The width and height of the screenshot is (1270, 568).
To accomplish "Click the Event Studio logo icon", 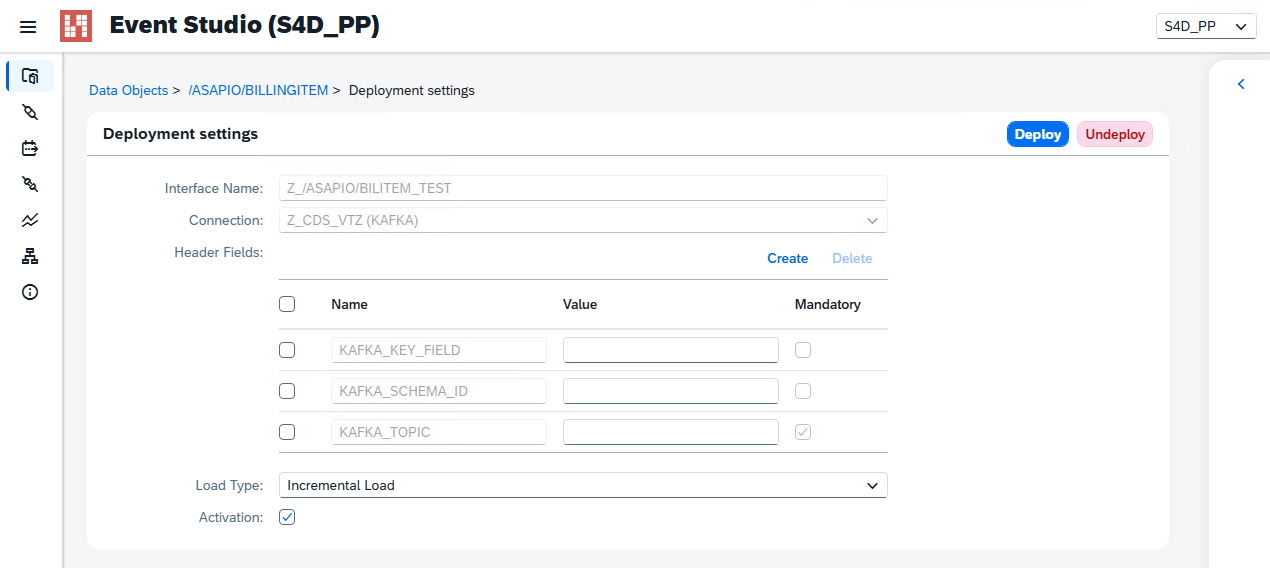I will (76, 26).
